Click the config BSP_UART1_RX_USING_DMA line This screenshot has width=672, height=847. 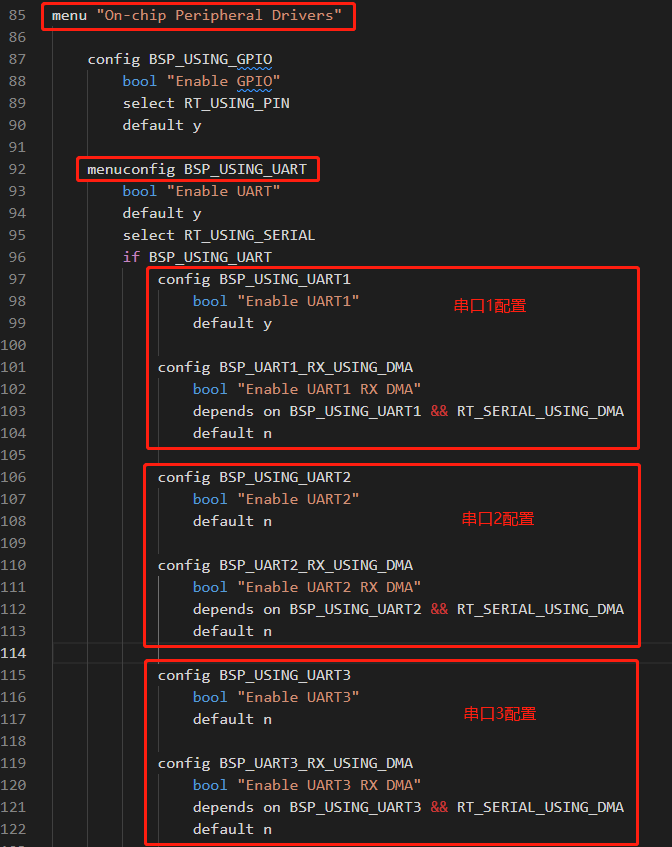pos(285,367)
